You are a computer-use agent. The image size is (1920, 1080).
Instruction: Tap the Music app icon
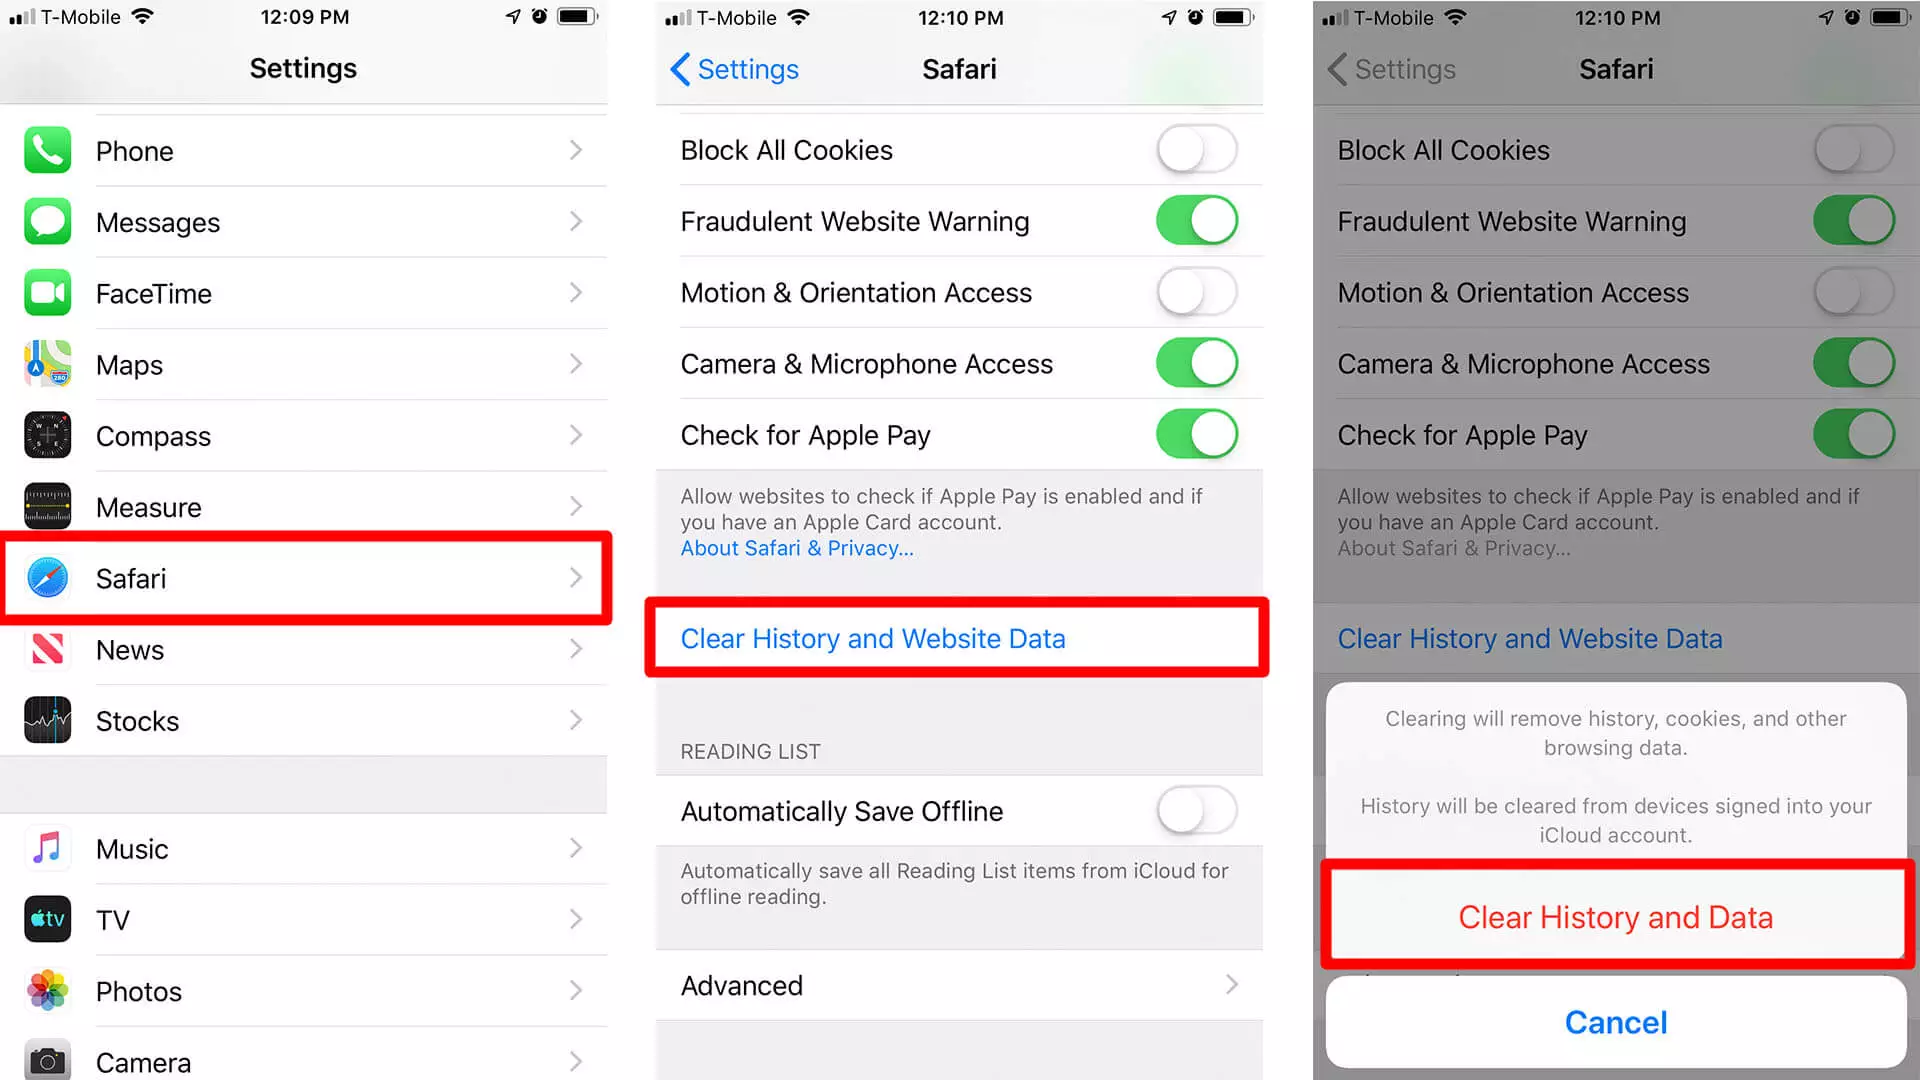point(47,848)
